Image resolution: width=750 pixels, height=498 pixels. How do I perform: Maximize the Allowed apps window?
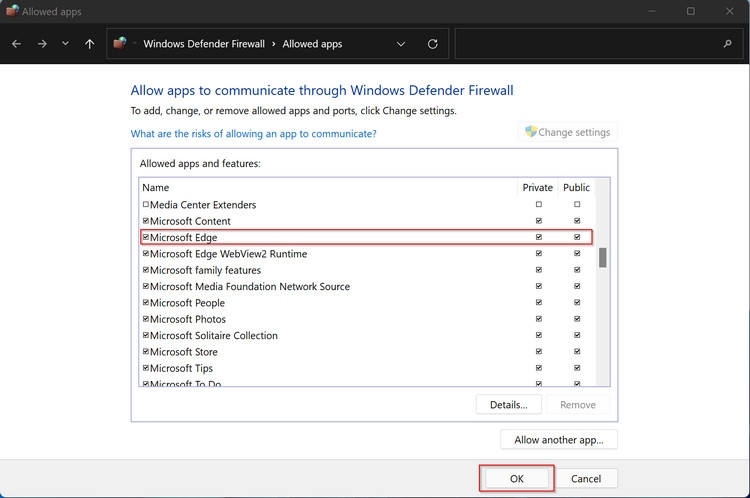pyautogui.click(x=691, y=11)
